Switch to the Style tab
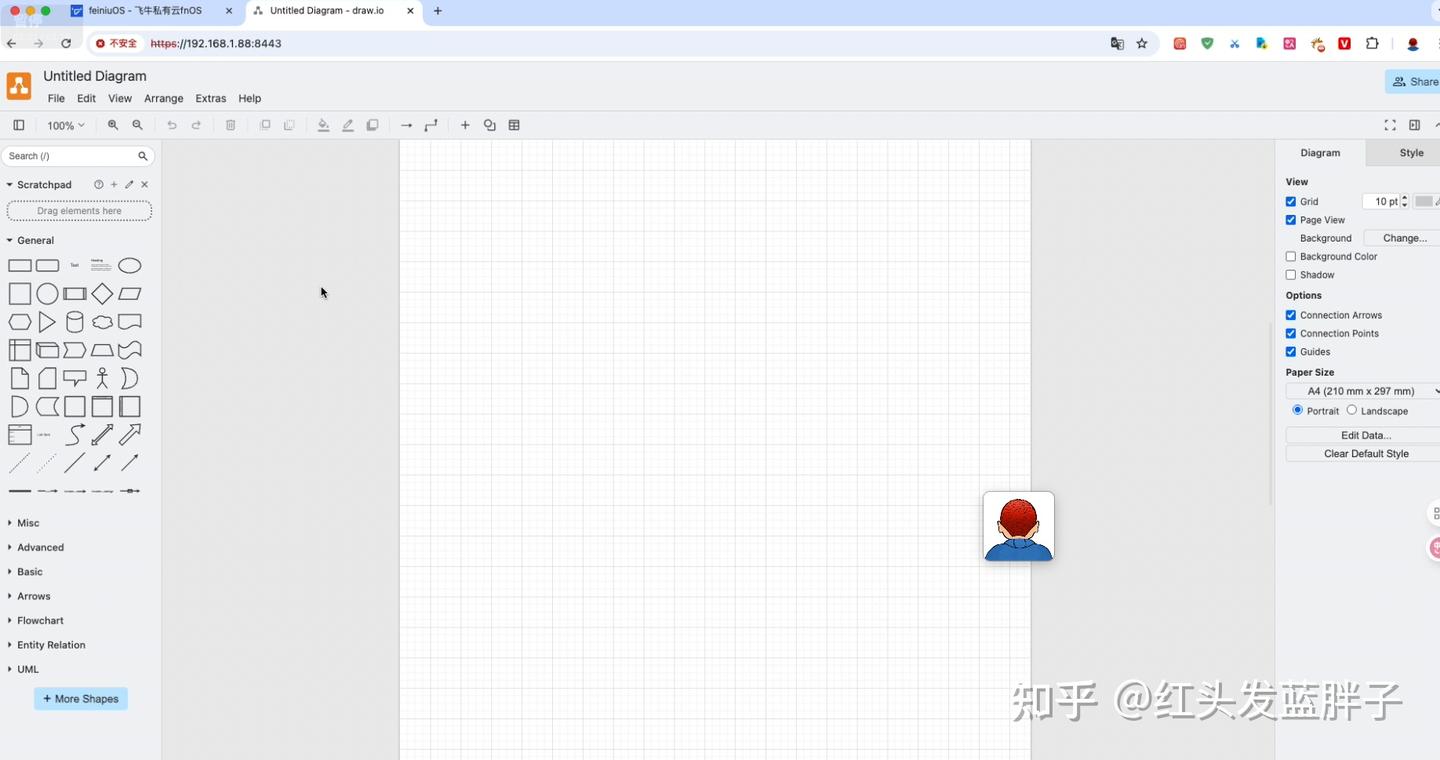1440x760 pixels. click(1411, 153)
